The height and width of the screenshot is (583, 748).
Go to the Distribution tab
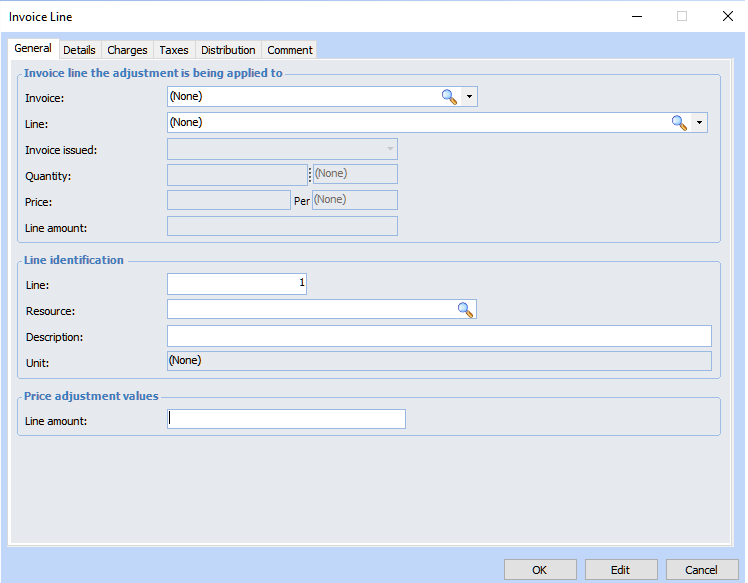[228, 50]
